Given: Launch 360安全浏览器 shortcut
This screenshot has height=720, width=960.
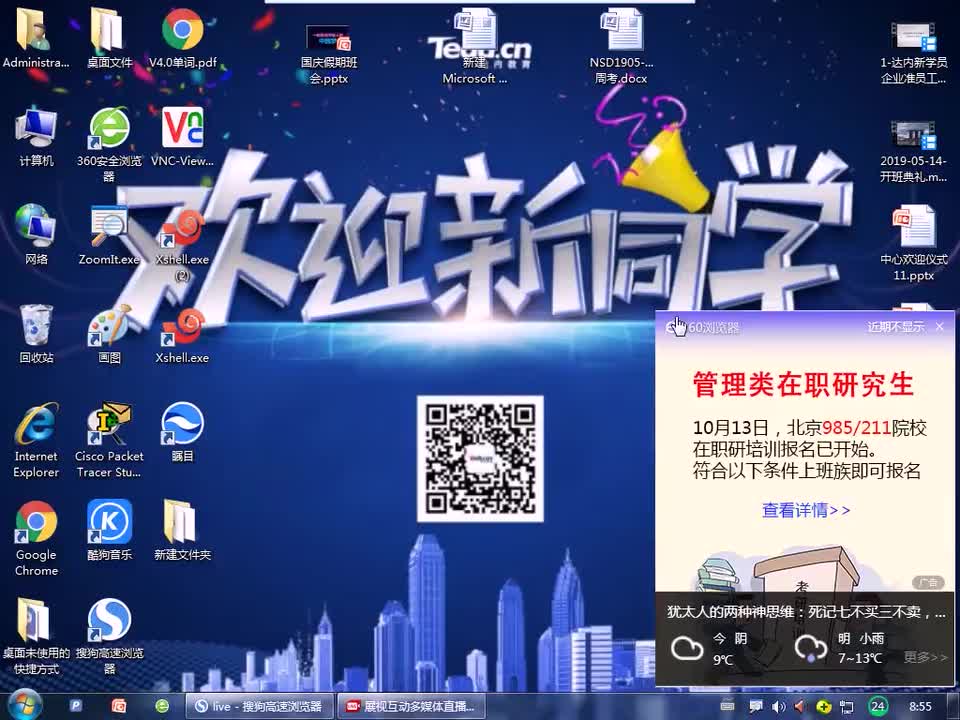Looking at the screenshot, I should 109,144.
